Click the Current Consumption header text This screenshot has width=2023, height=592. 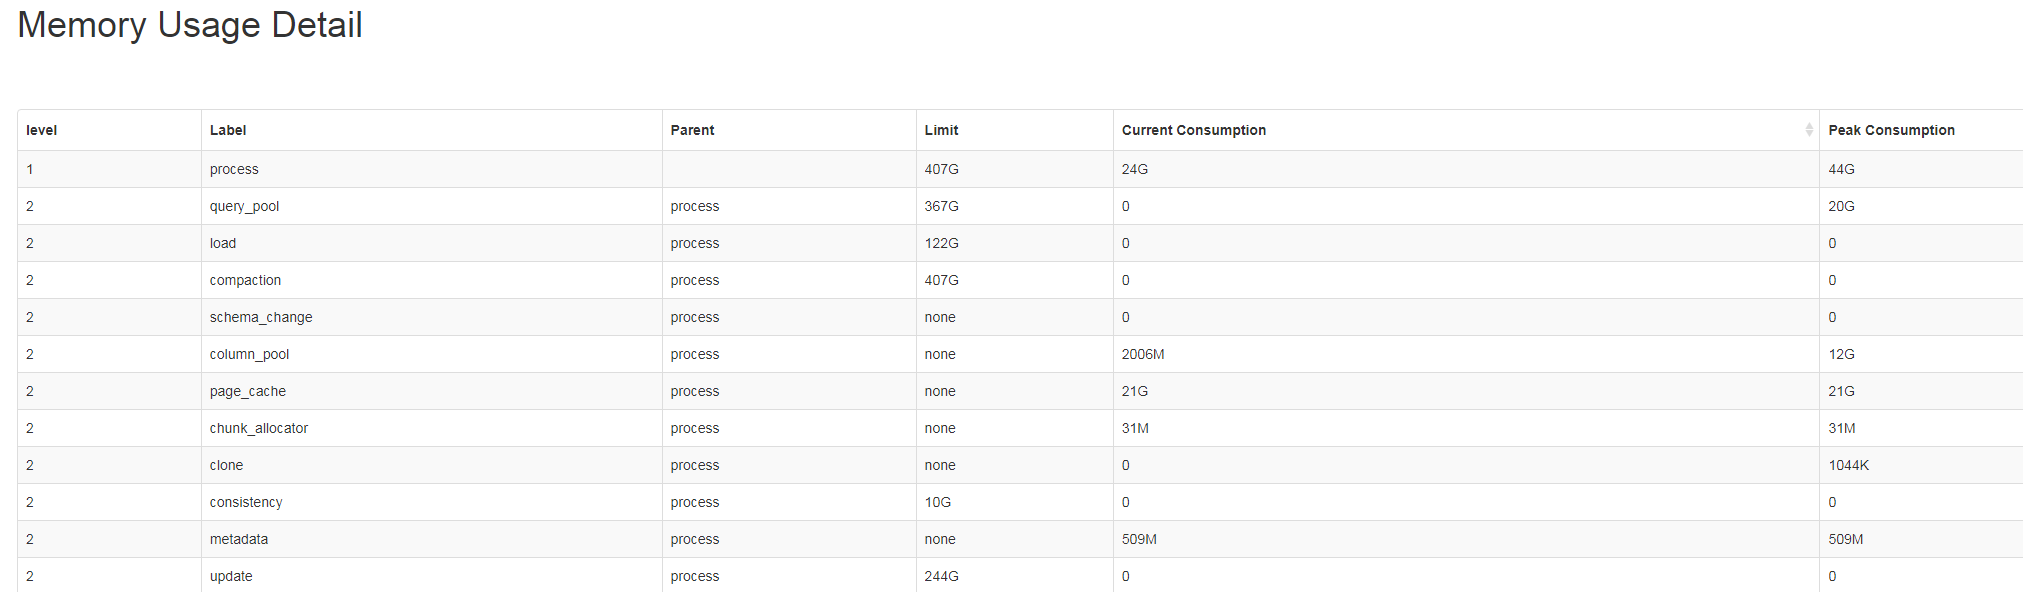(1193, 130)
